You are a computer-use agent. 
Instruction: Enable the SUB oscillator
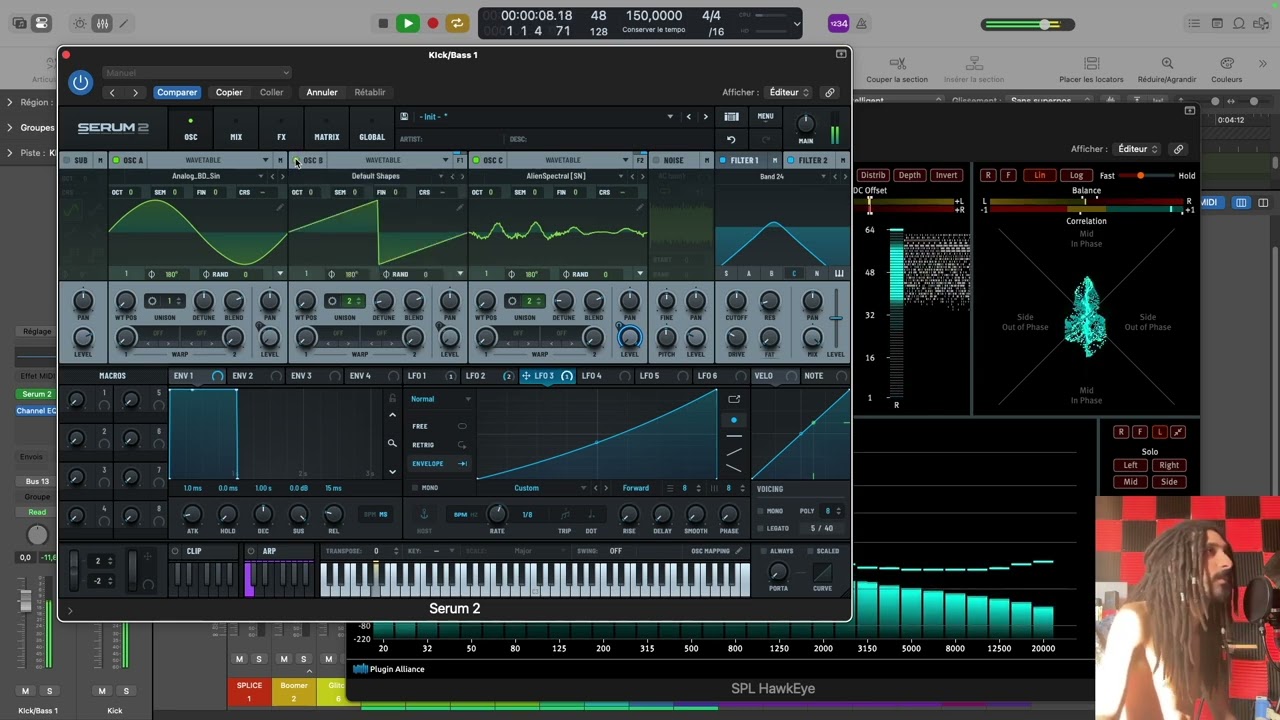67,160
